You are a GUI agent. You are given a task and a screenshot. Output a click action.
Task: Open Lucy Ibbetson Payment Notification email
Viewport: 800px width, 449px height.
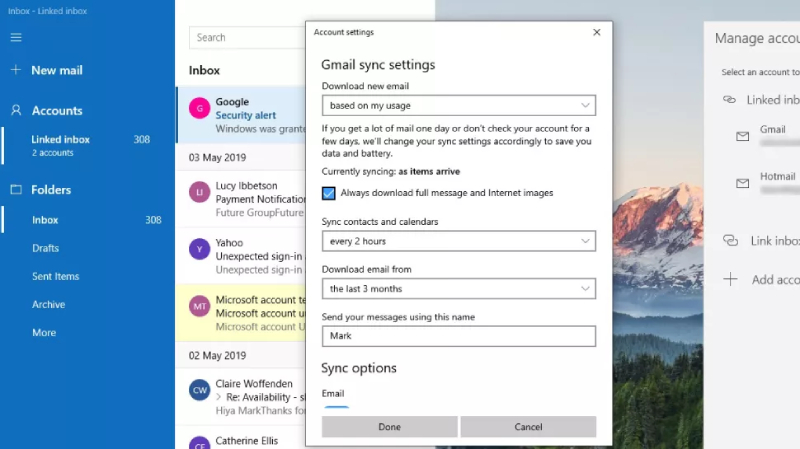tap(241, 199)
